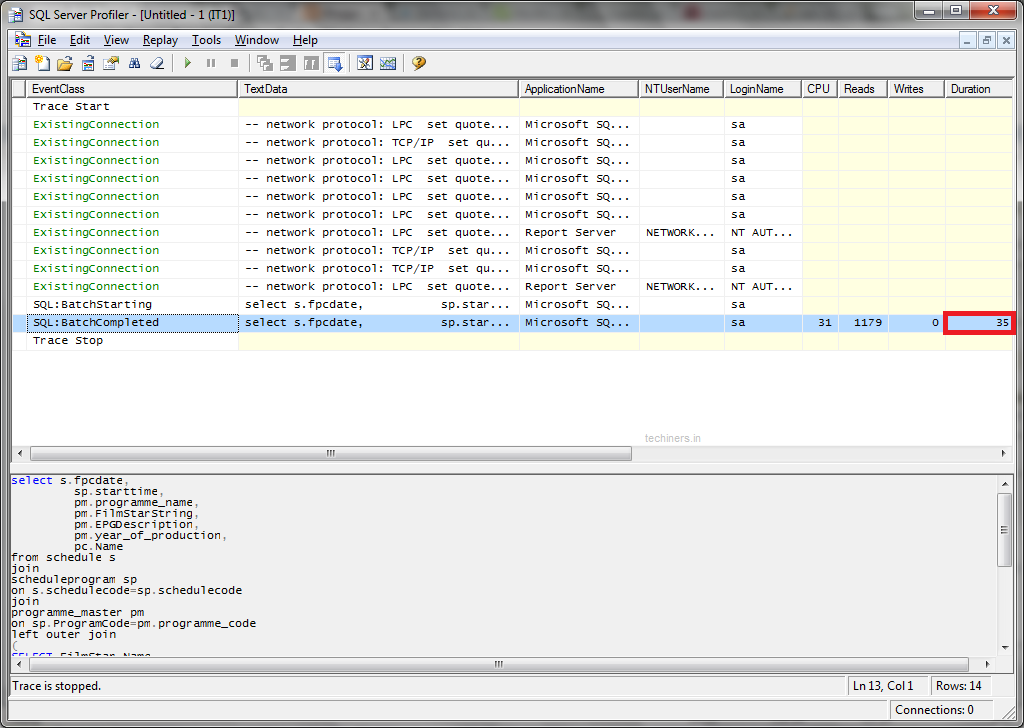Clear the trace window with eraser icon
The image size is (1024, 728).
point(157,62)
